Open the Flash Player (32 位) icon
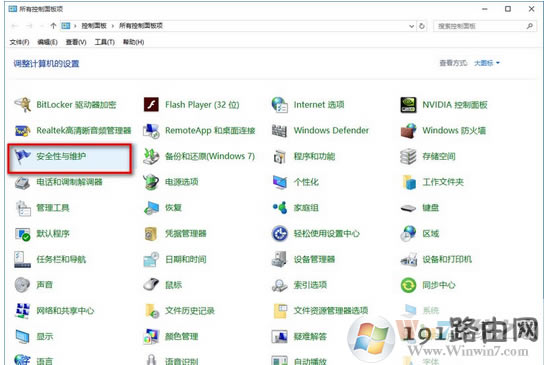 click(151, 105)
